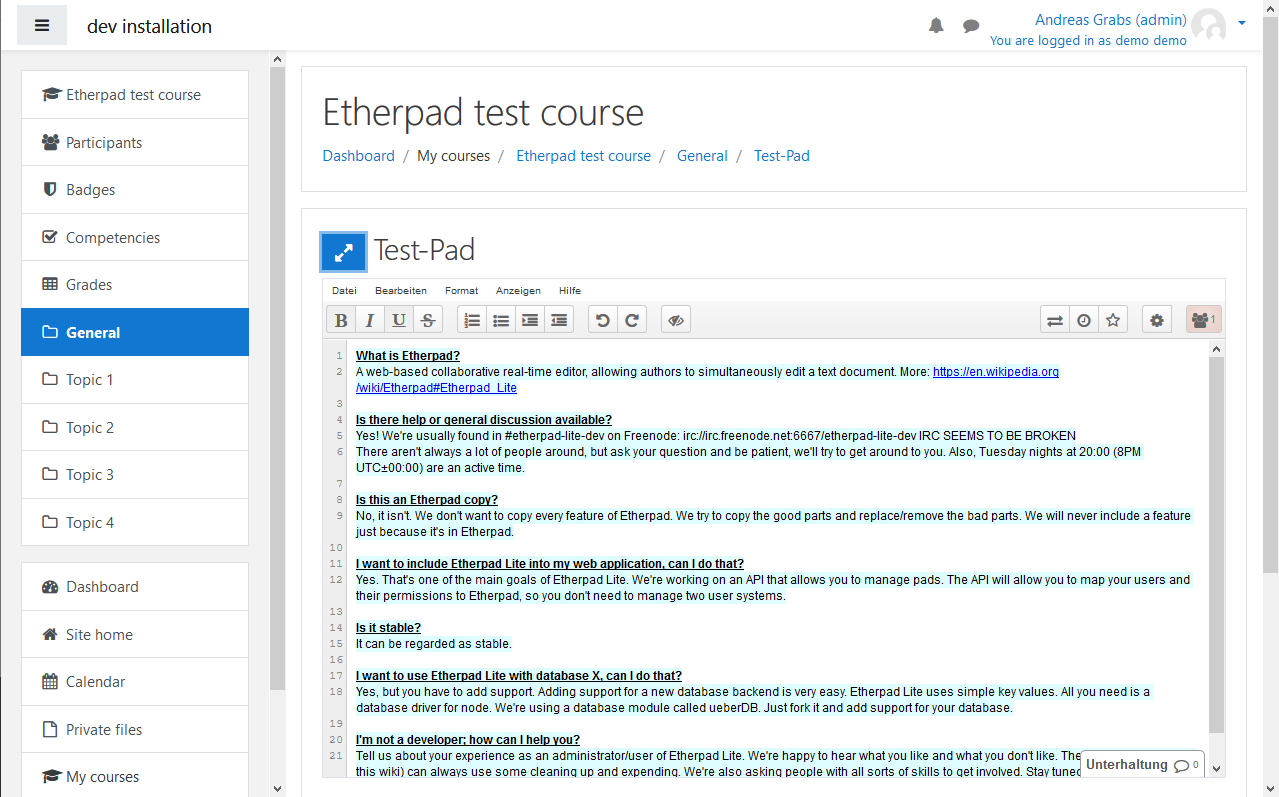Select Topic 1 in the sidebar
Viewport: 1279px width, 797px height.
[x=135, y=380]
